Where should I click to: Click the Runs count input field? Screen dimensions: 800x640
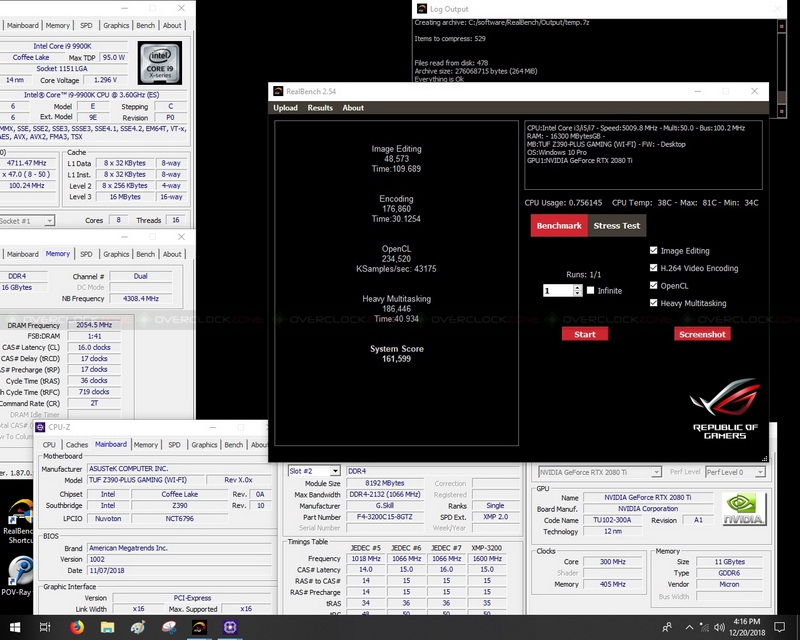click(558, 290)
